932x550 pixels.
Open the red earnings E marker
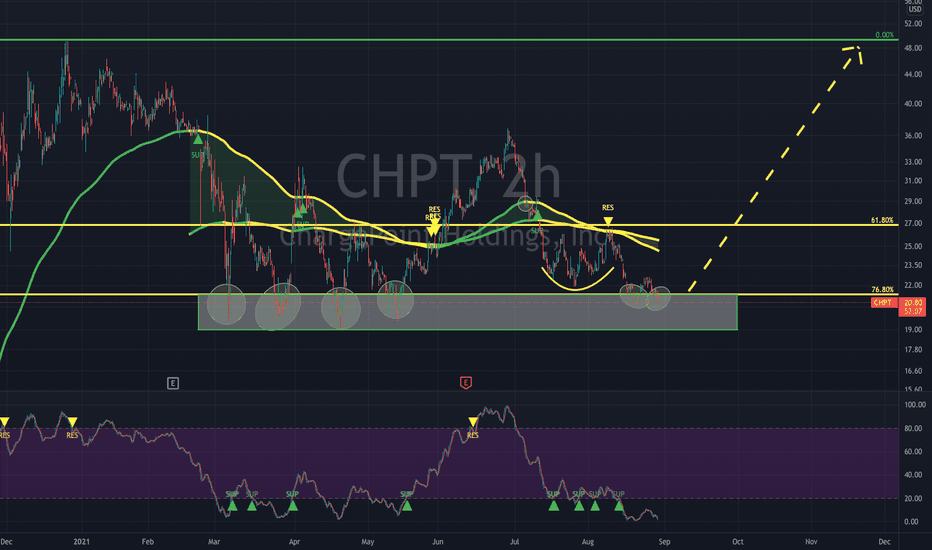pyautogui.click(x=465, y=383)
